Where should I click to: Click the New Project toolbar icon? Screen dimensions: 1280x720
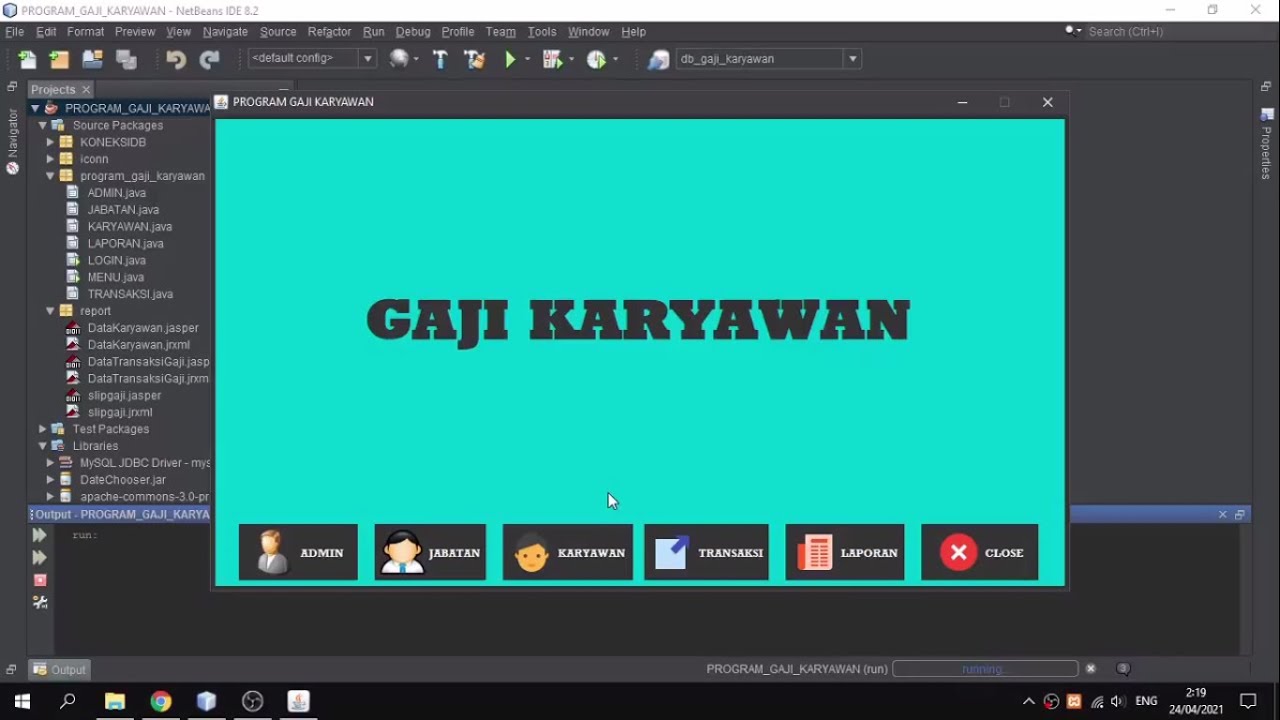coord(59,59)
